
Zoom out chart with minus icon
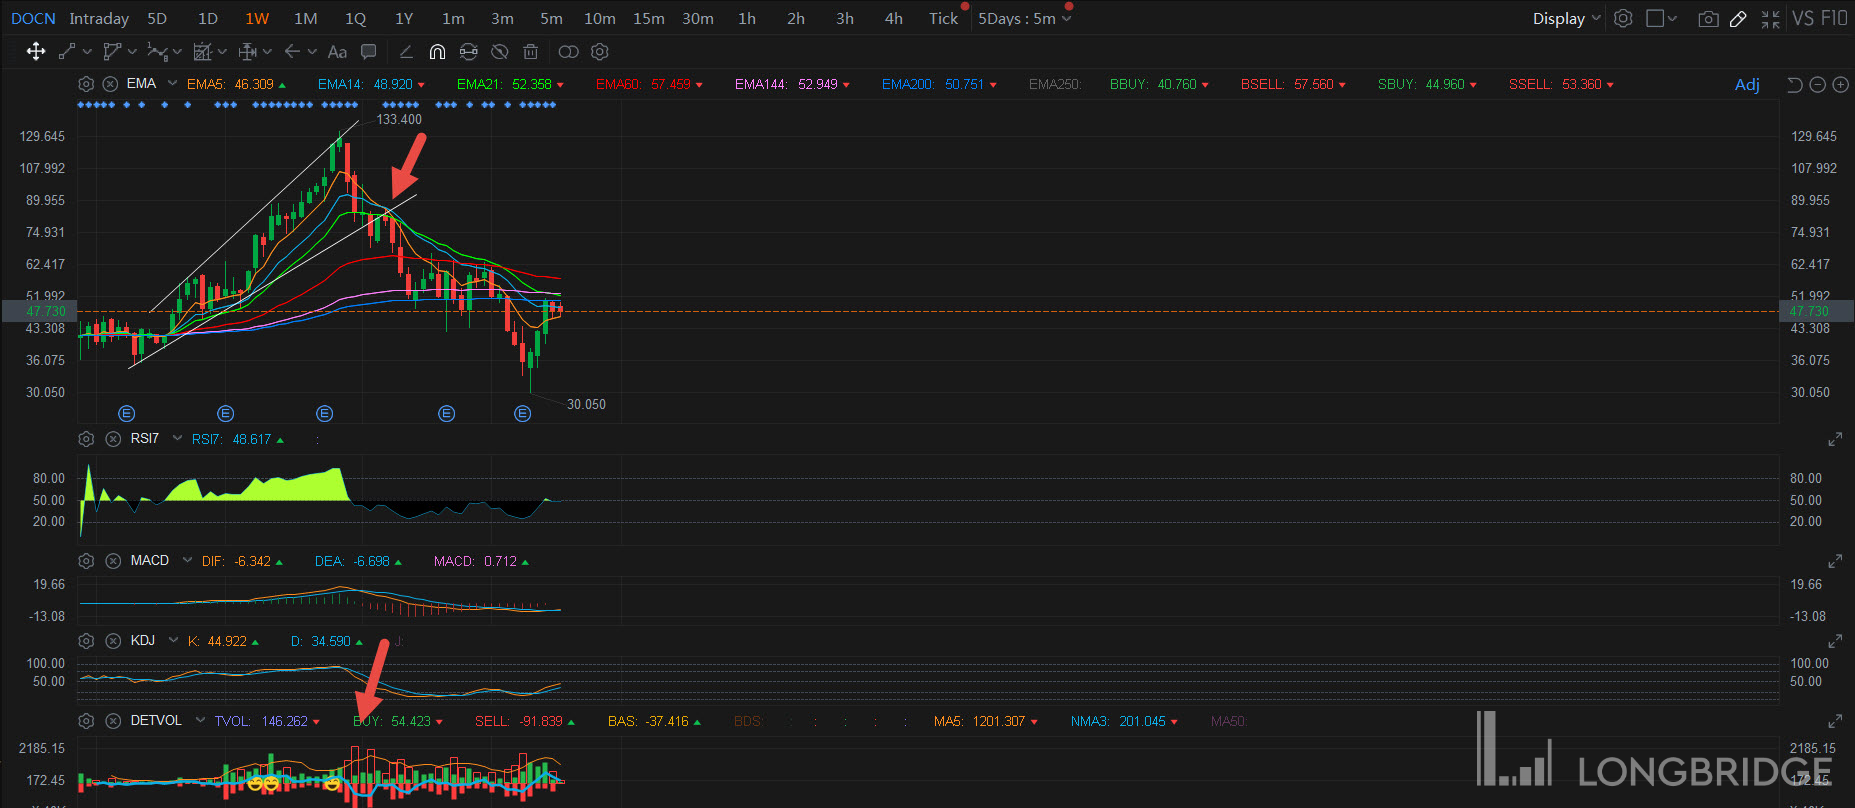pos(1818,85)
